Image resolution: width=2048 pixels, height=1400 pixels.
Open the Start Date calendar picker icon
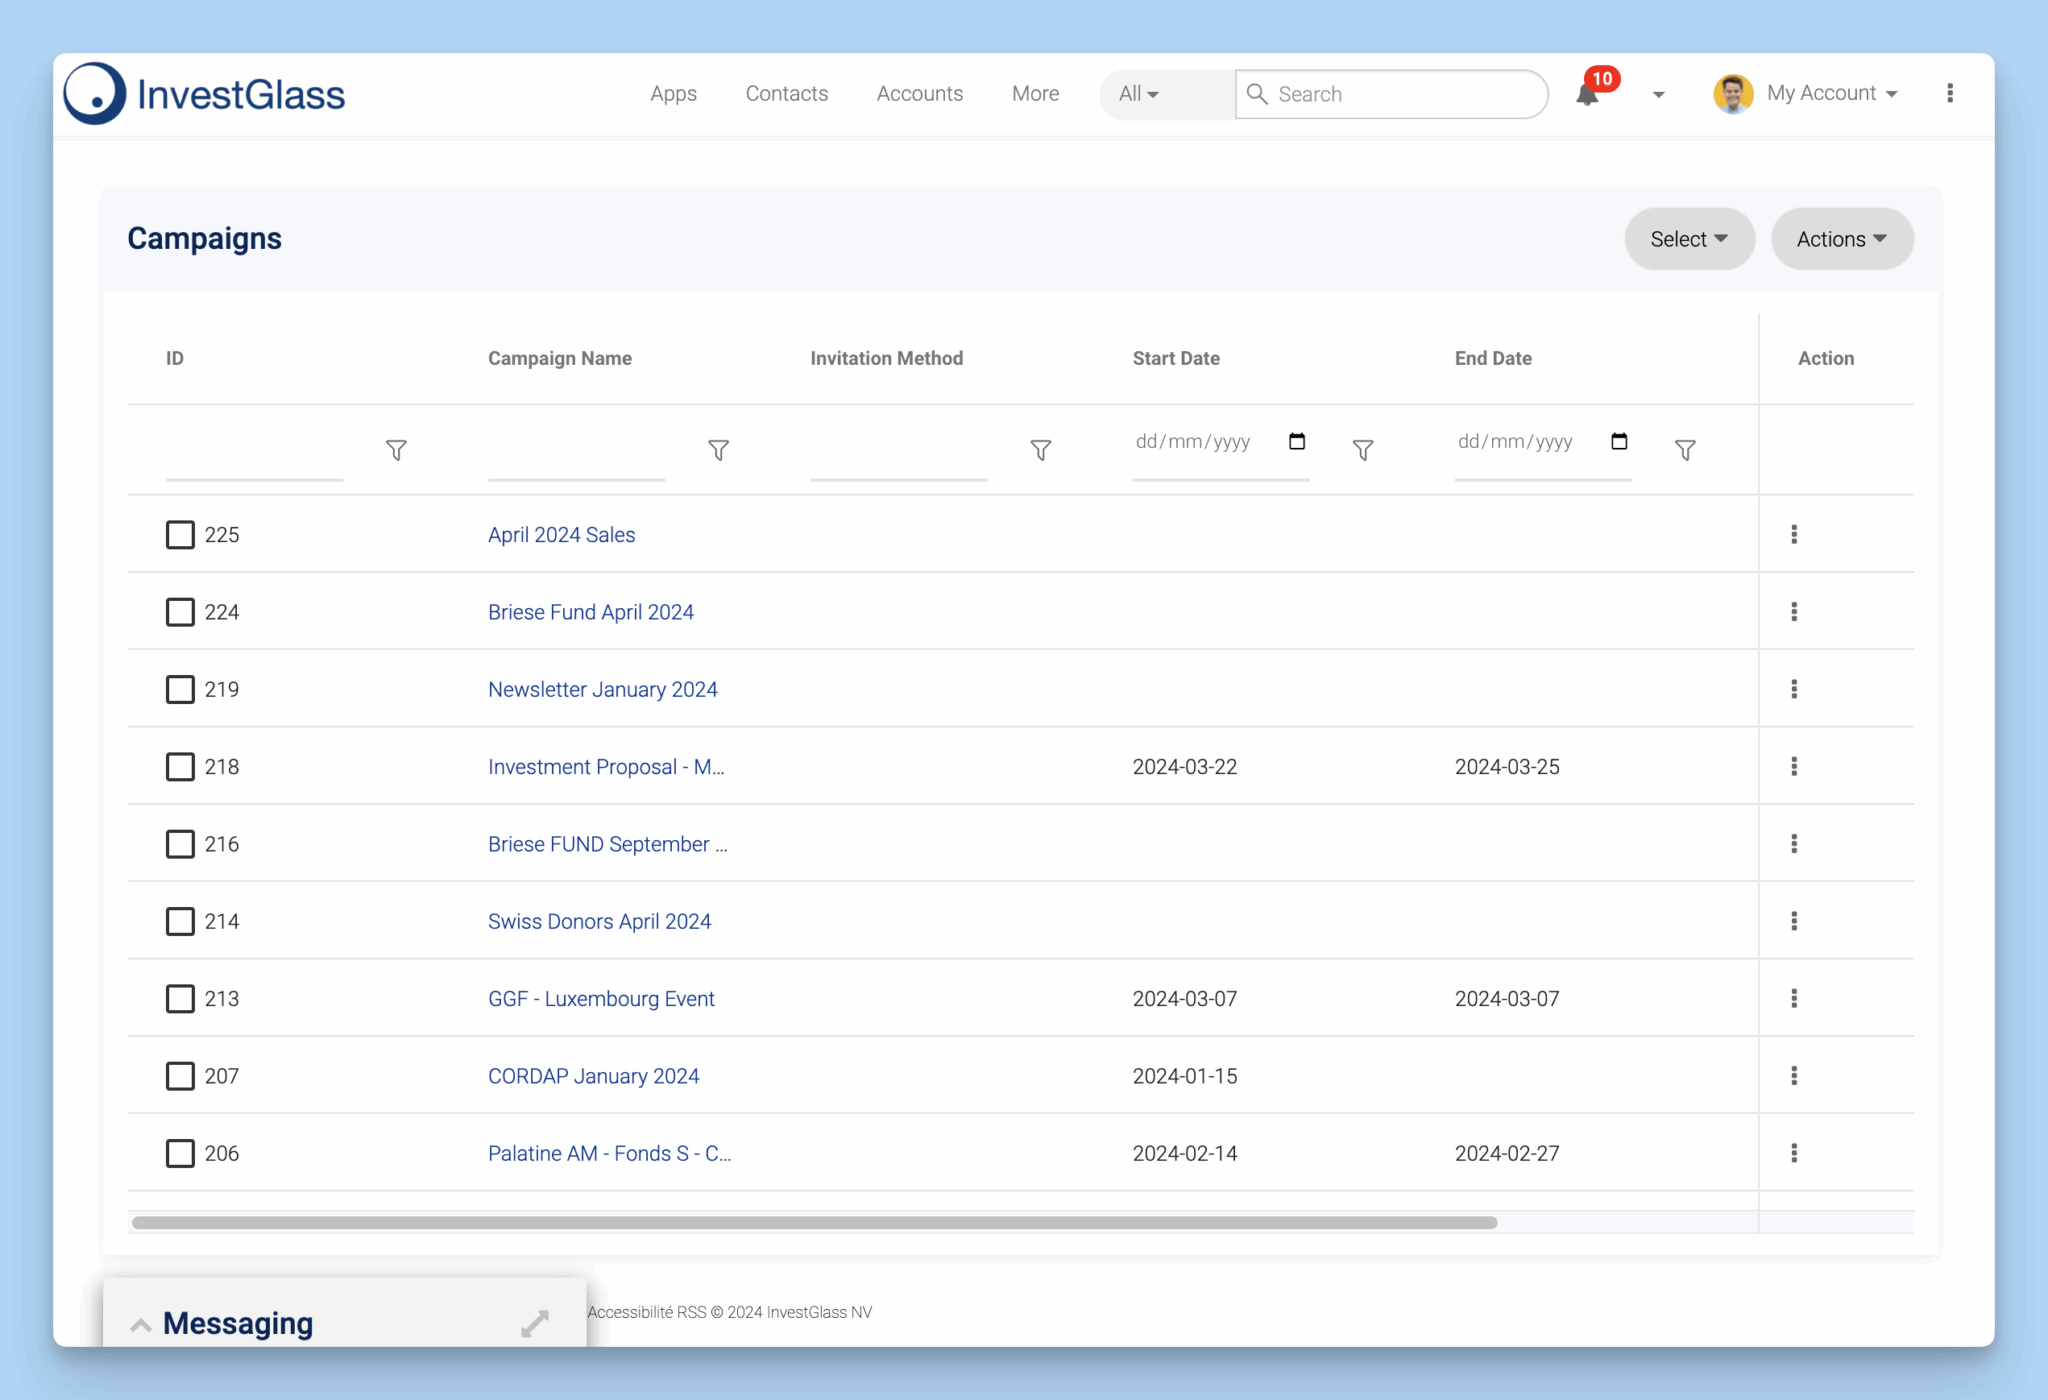[x=1297, y=441]
